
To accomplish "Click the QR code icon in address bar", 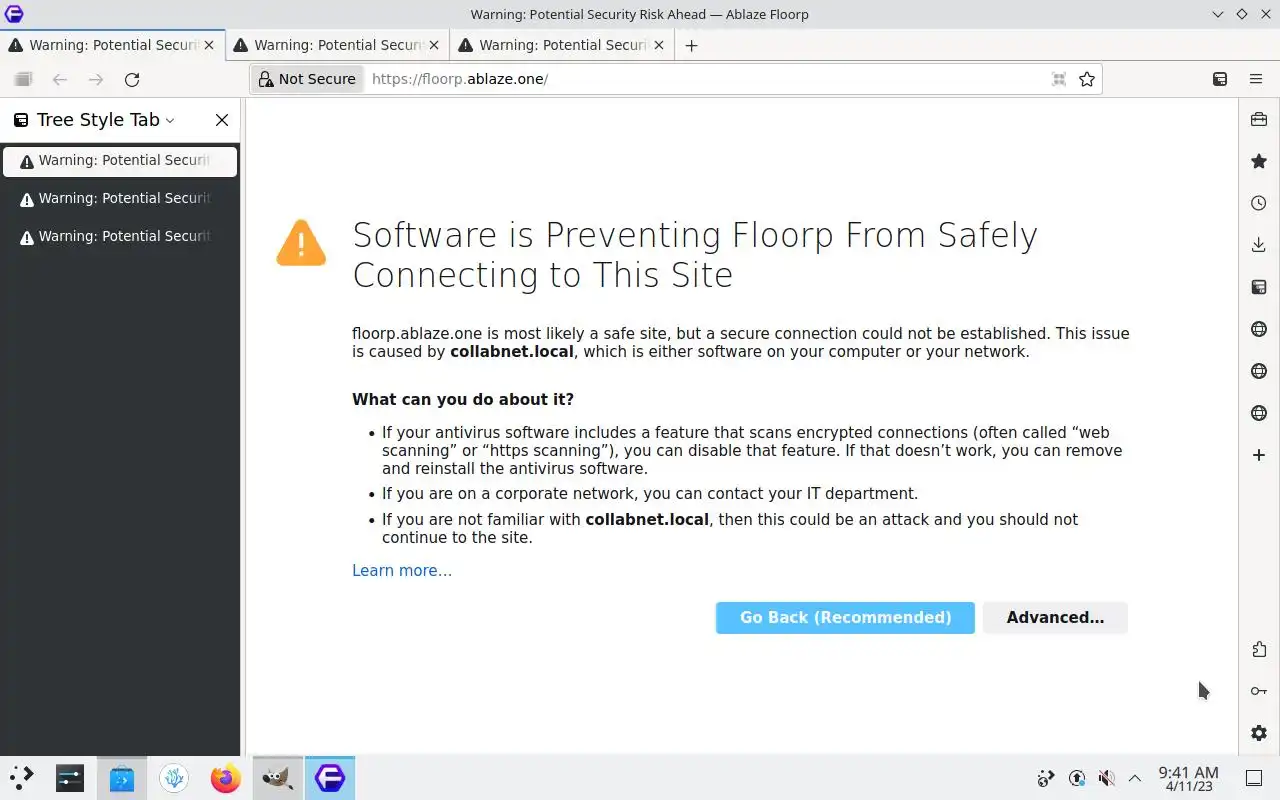I will (x=1059, y=79).
